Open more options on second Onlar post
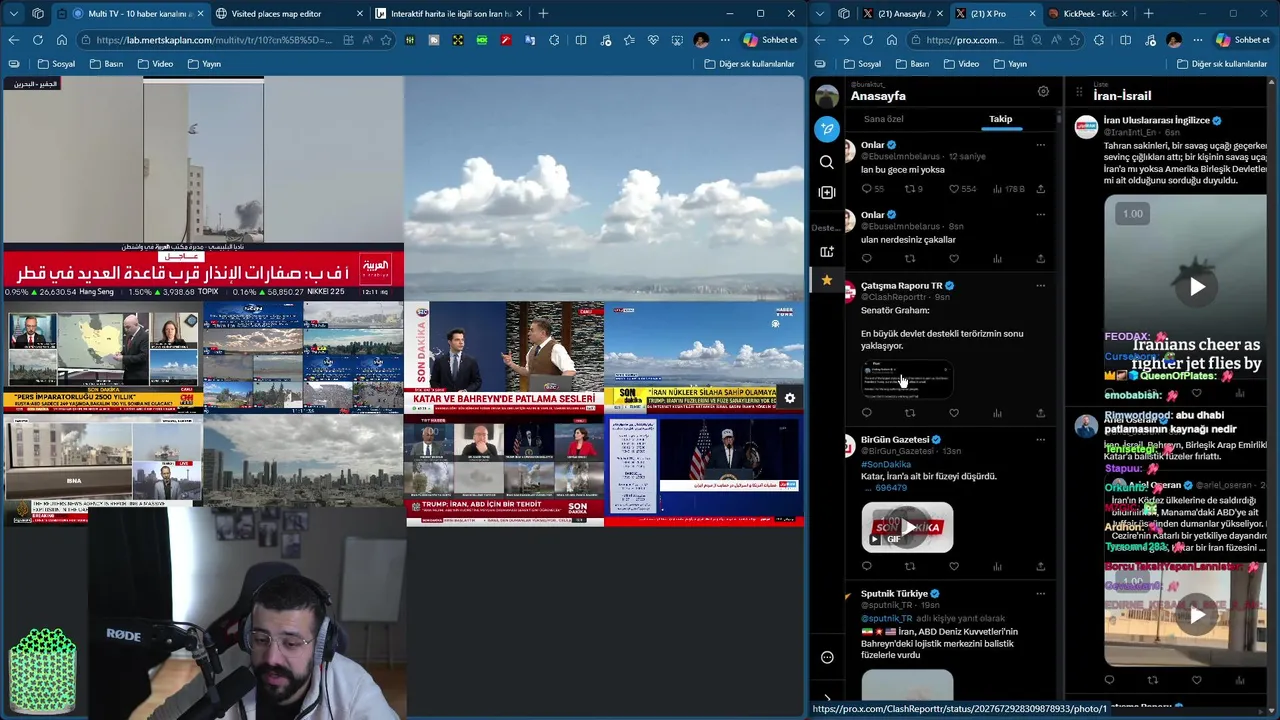Viewport: 1280px width, 720px height. tap(1040, 215)
